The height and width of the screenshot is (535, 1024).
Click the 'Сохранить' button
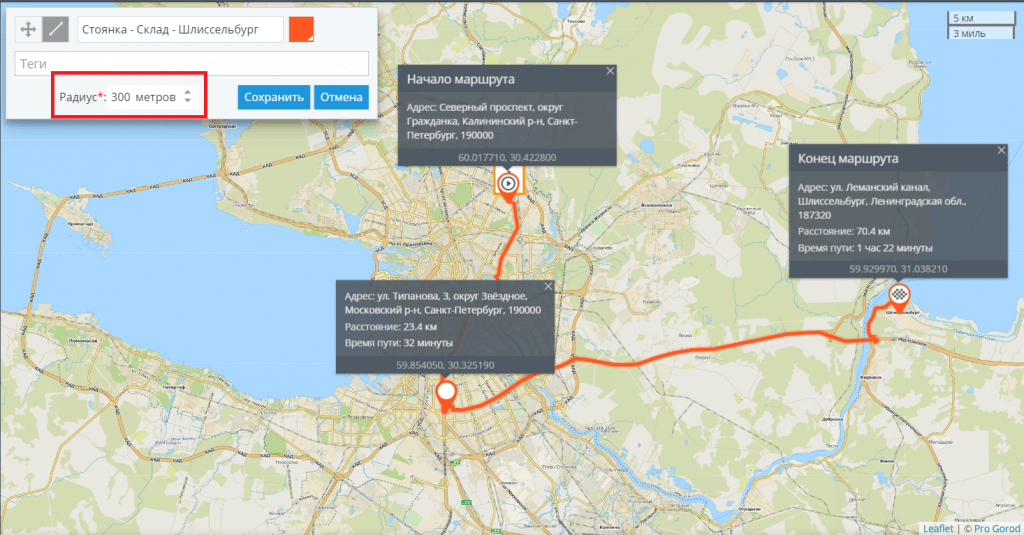(273, 97)
